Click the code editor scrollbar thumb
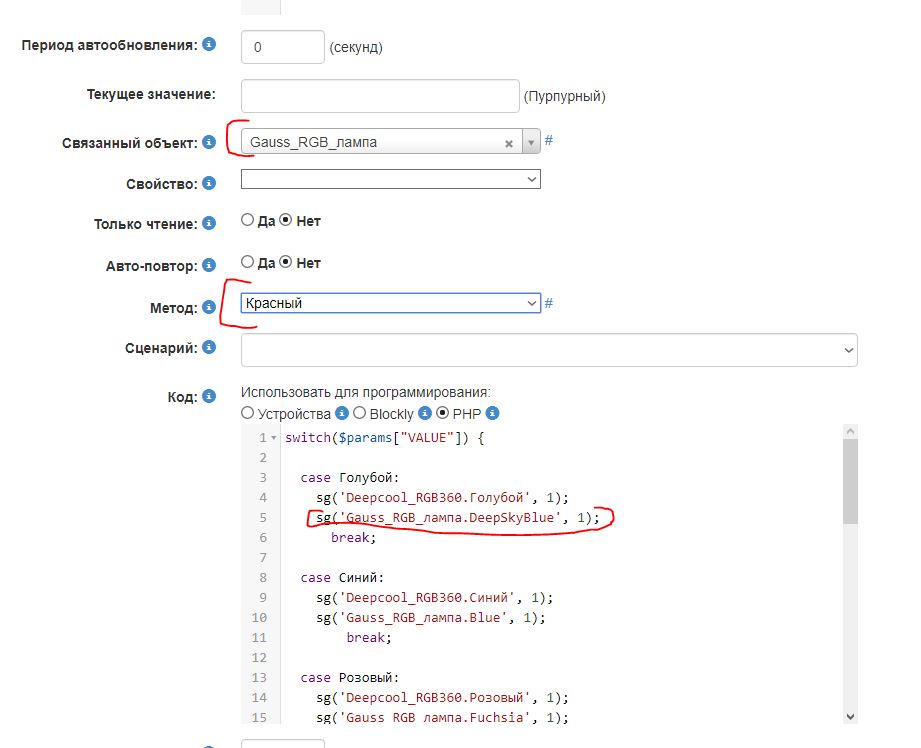 [850, 481]
